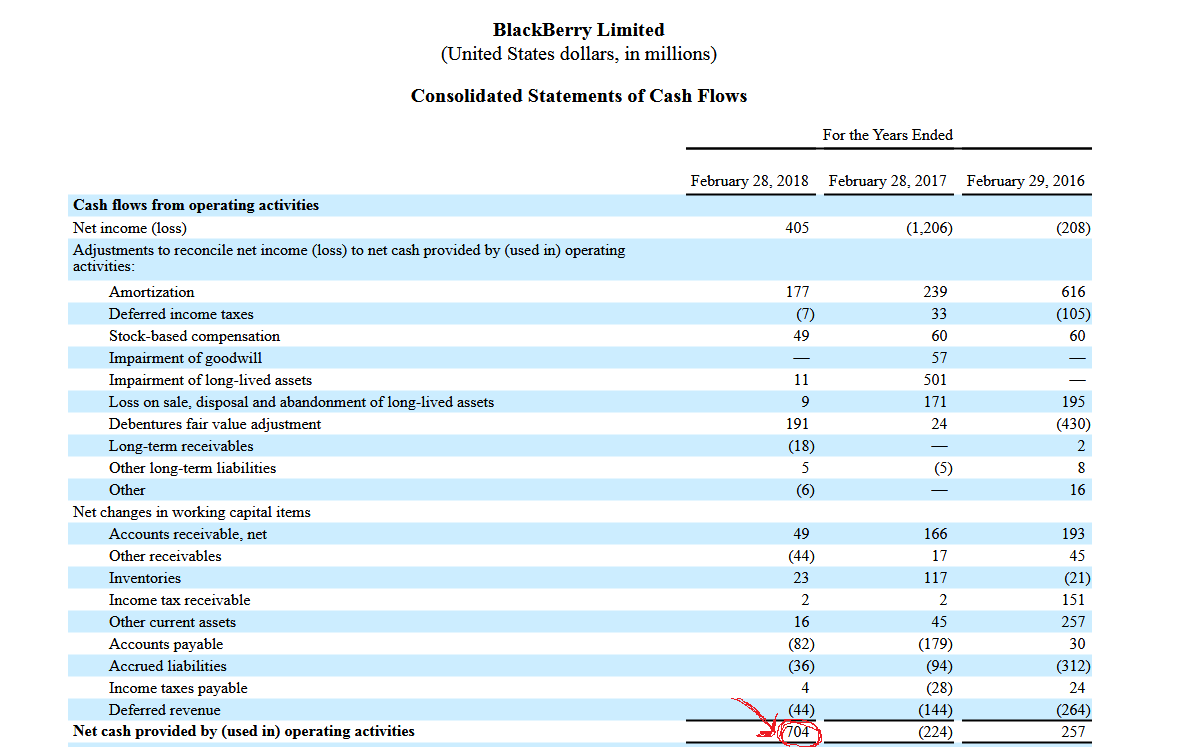Screen dimensions: 1183x747
Task: Click the (430) debentures adjustment value
Action: [x=1073, y=424]
